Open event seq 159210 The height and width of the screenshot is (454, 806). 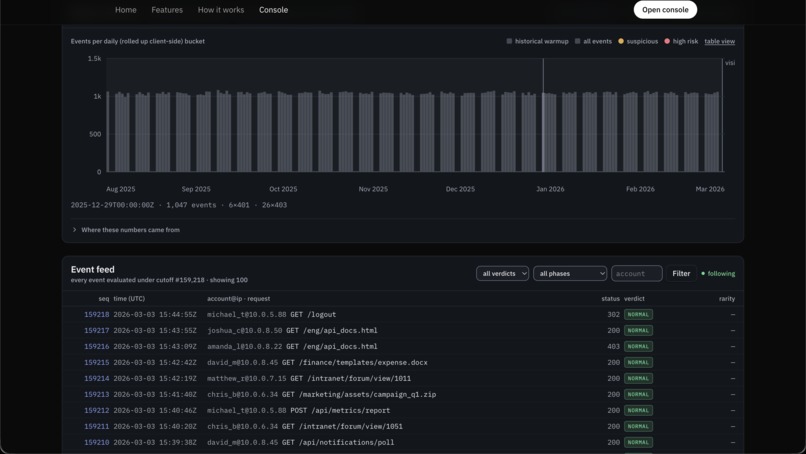pyautogui.click(x=97, y=442)
